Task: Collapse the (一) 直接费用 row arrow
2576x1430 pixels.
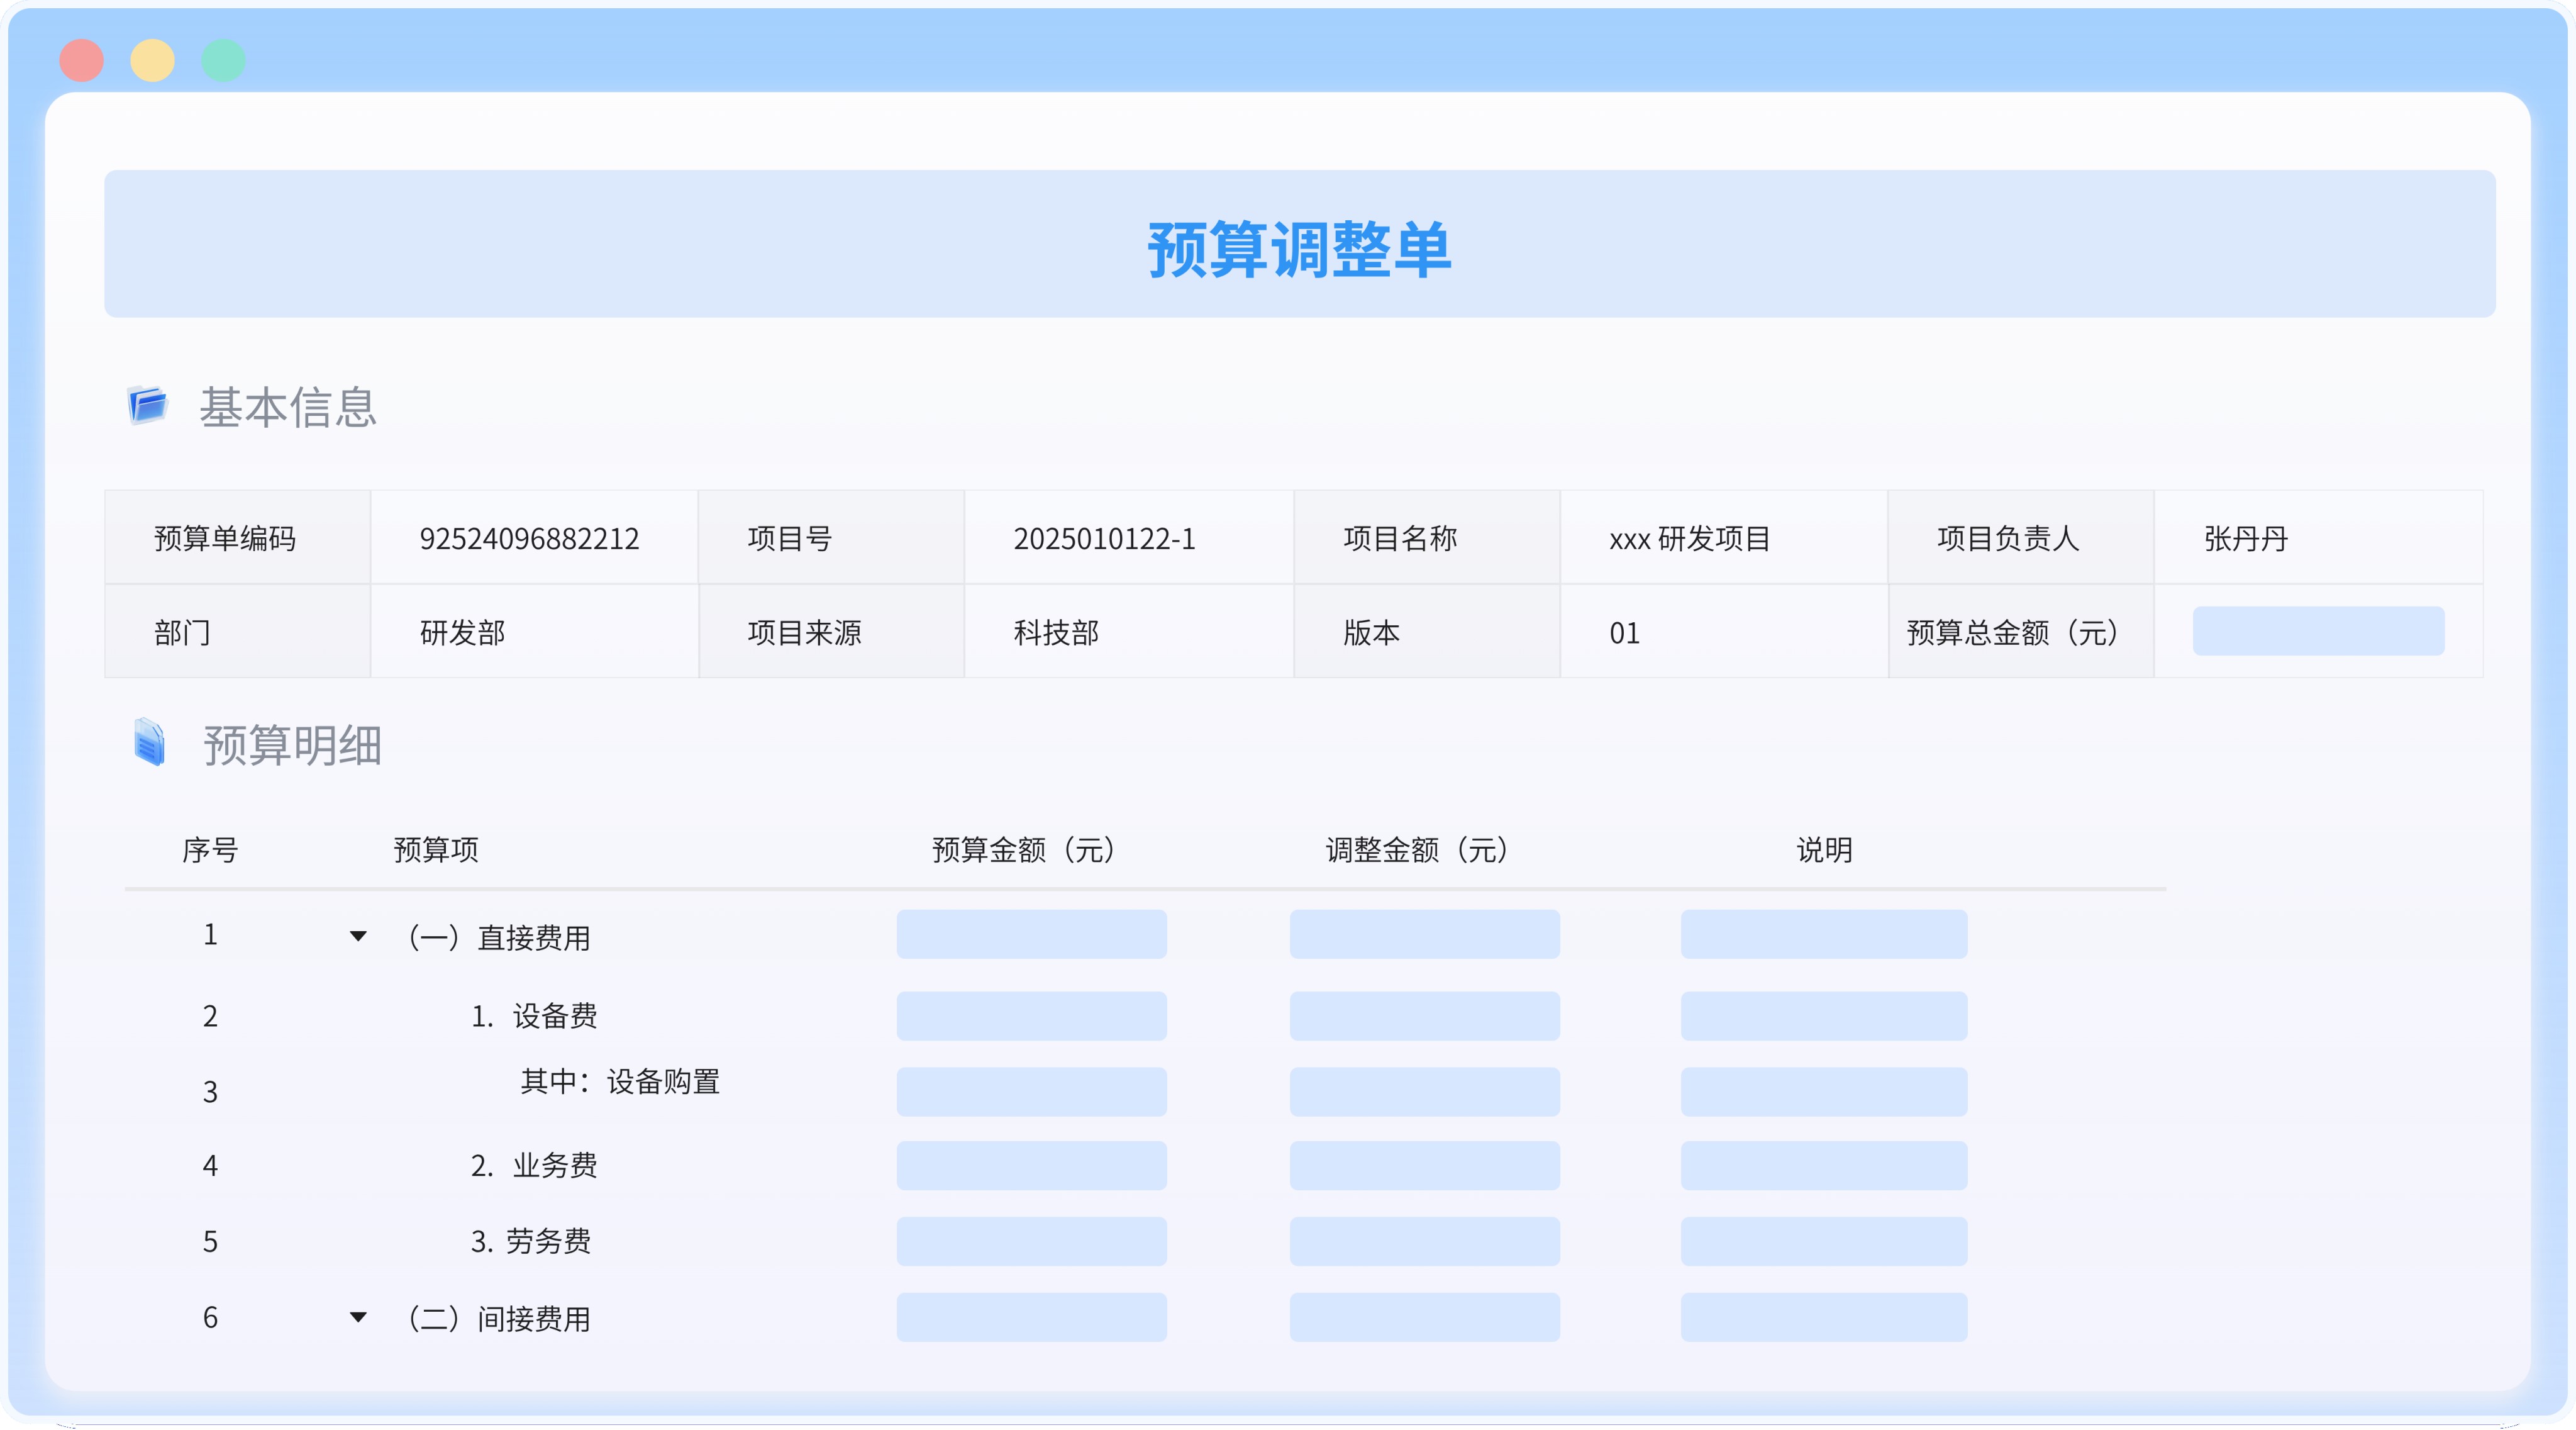Action: coord(358,936)
